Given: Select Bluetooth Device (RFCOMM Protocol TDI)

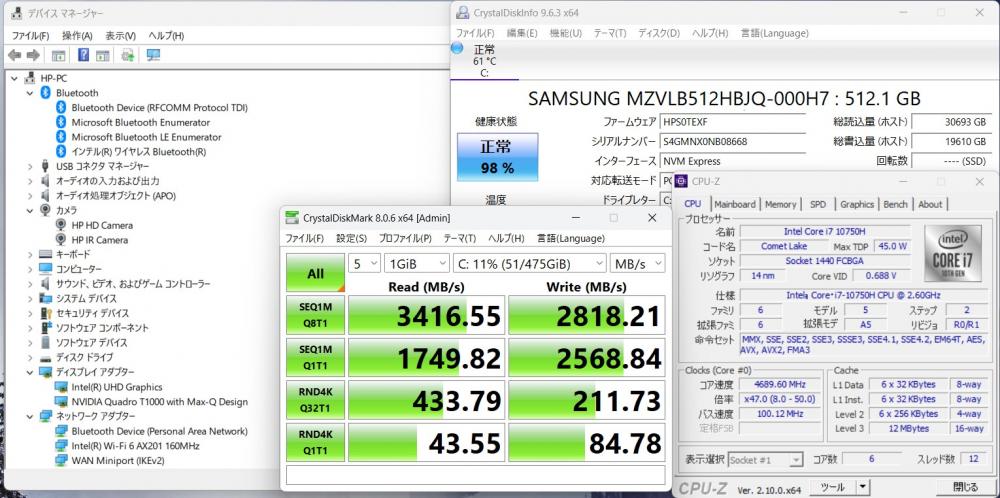Looking at the screenshot, I should click(159, 108).
